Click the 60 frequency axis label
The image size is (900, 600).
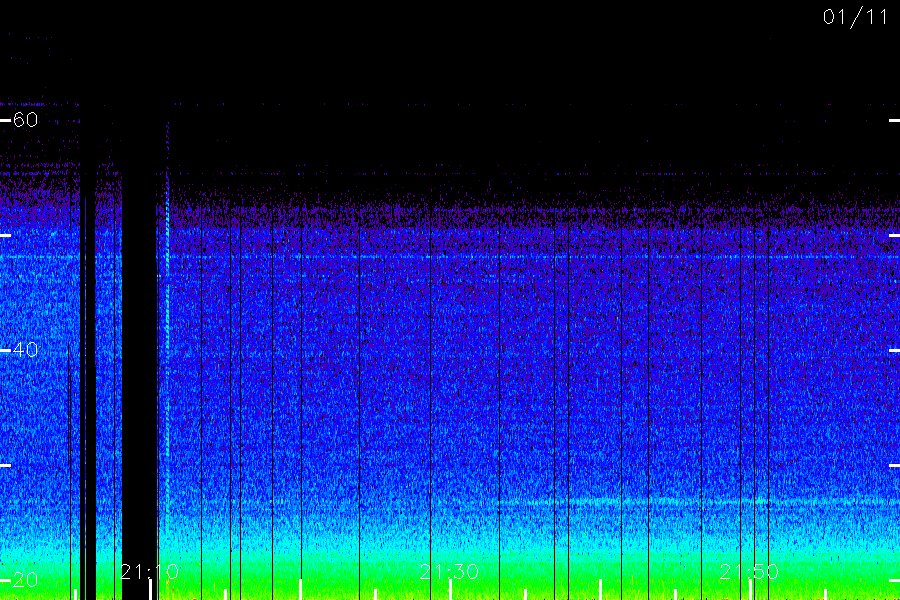(25, 120)
